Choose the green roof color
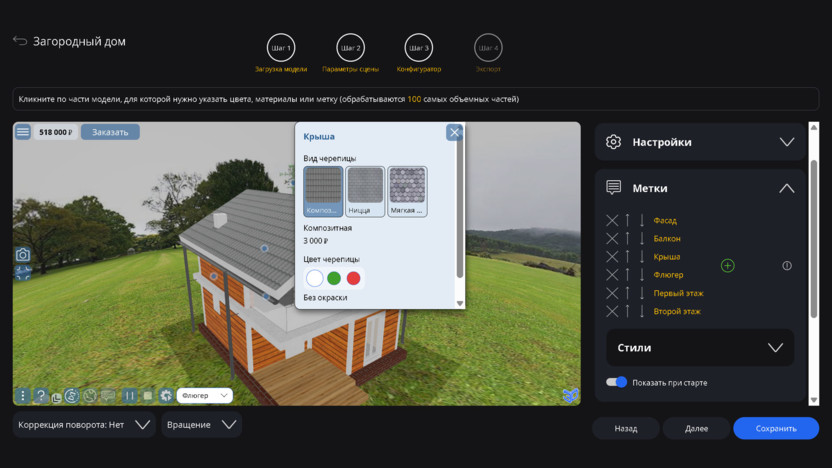 pos(334,278)
